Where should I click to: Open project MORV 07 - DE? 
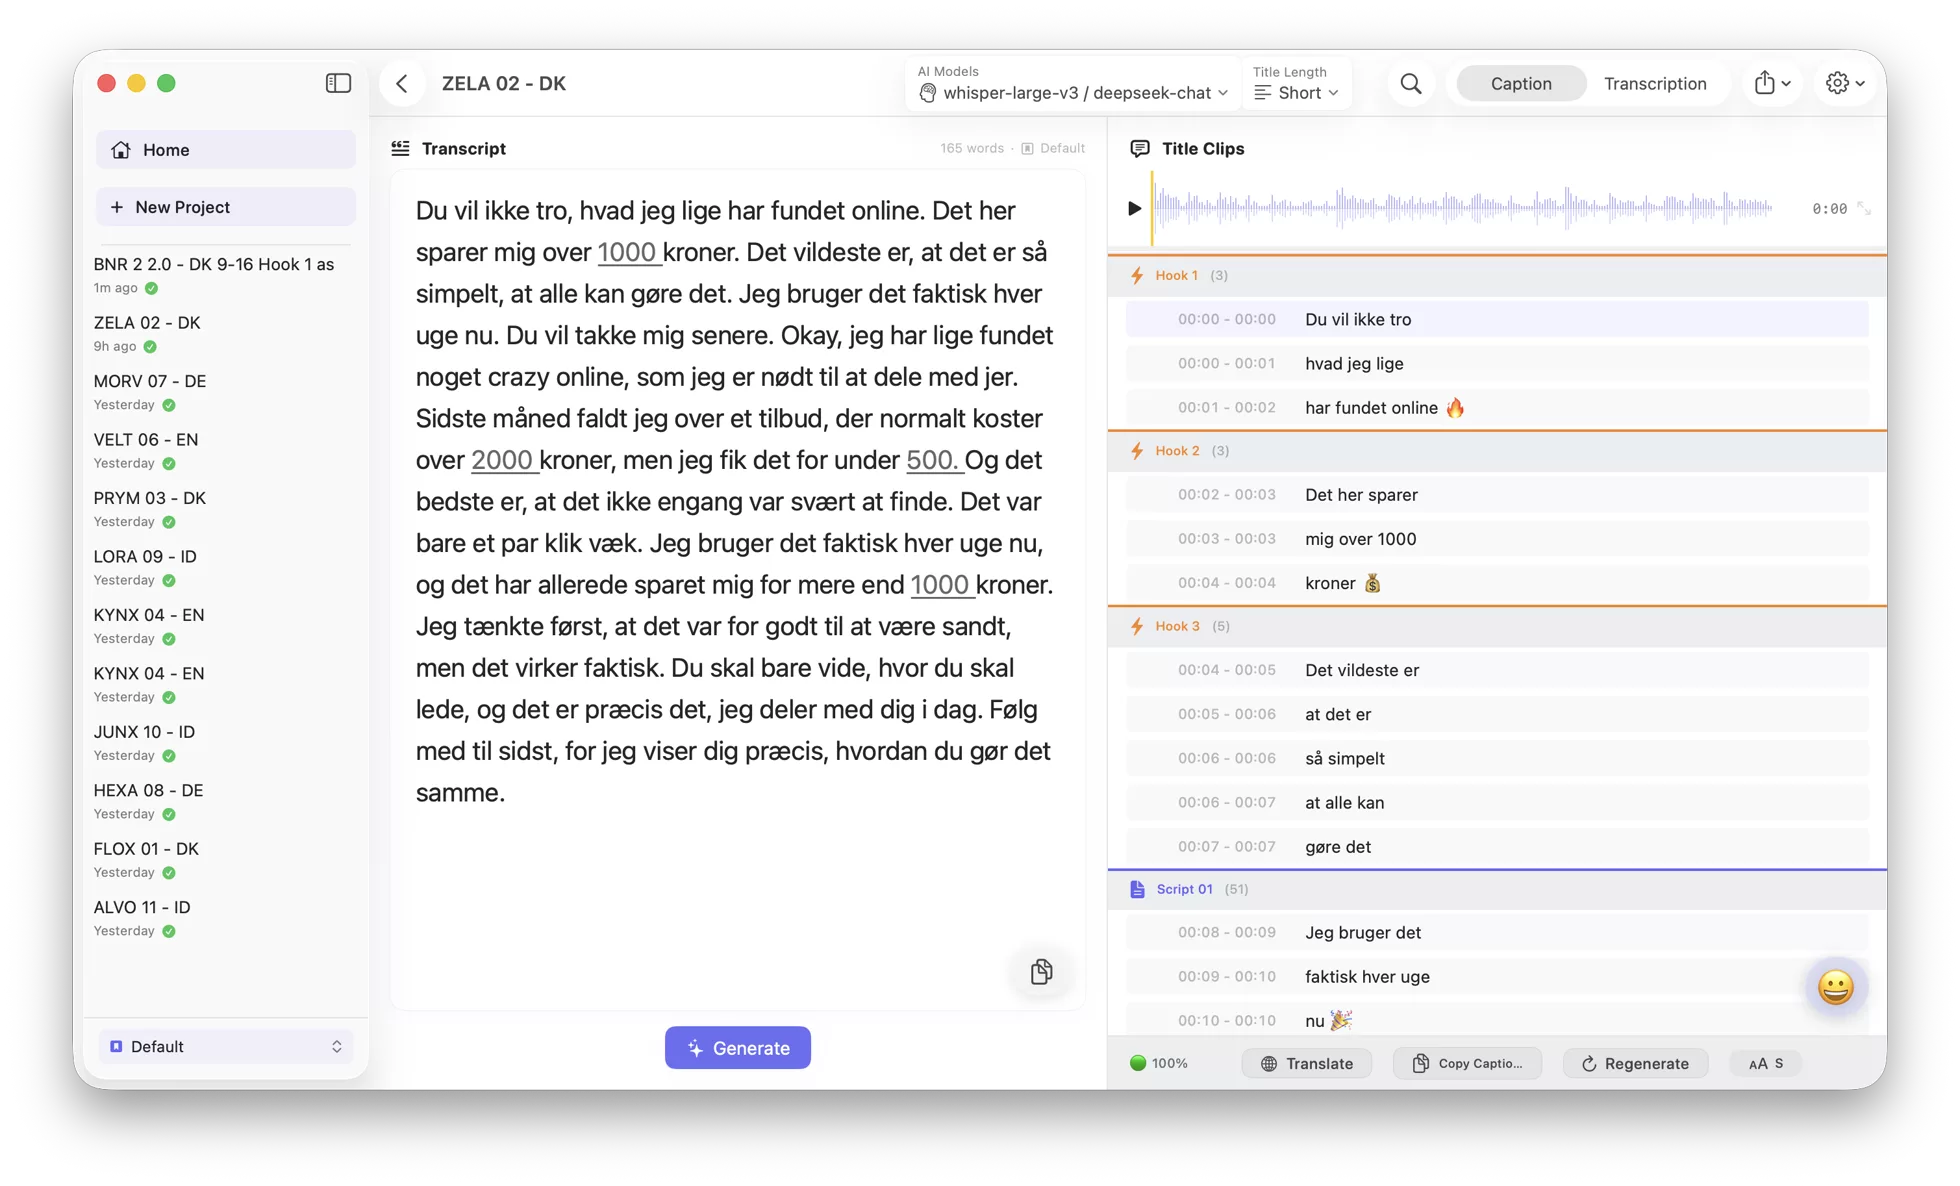[x=225, y=392]
